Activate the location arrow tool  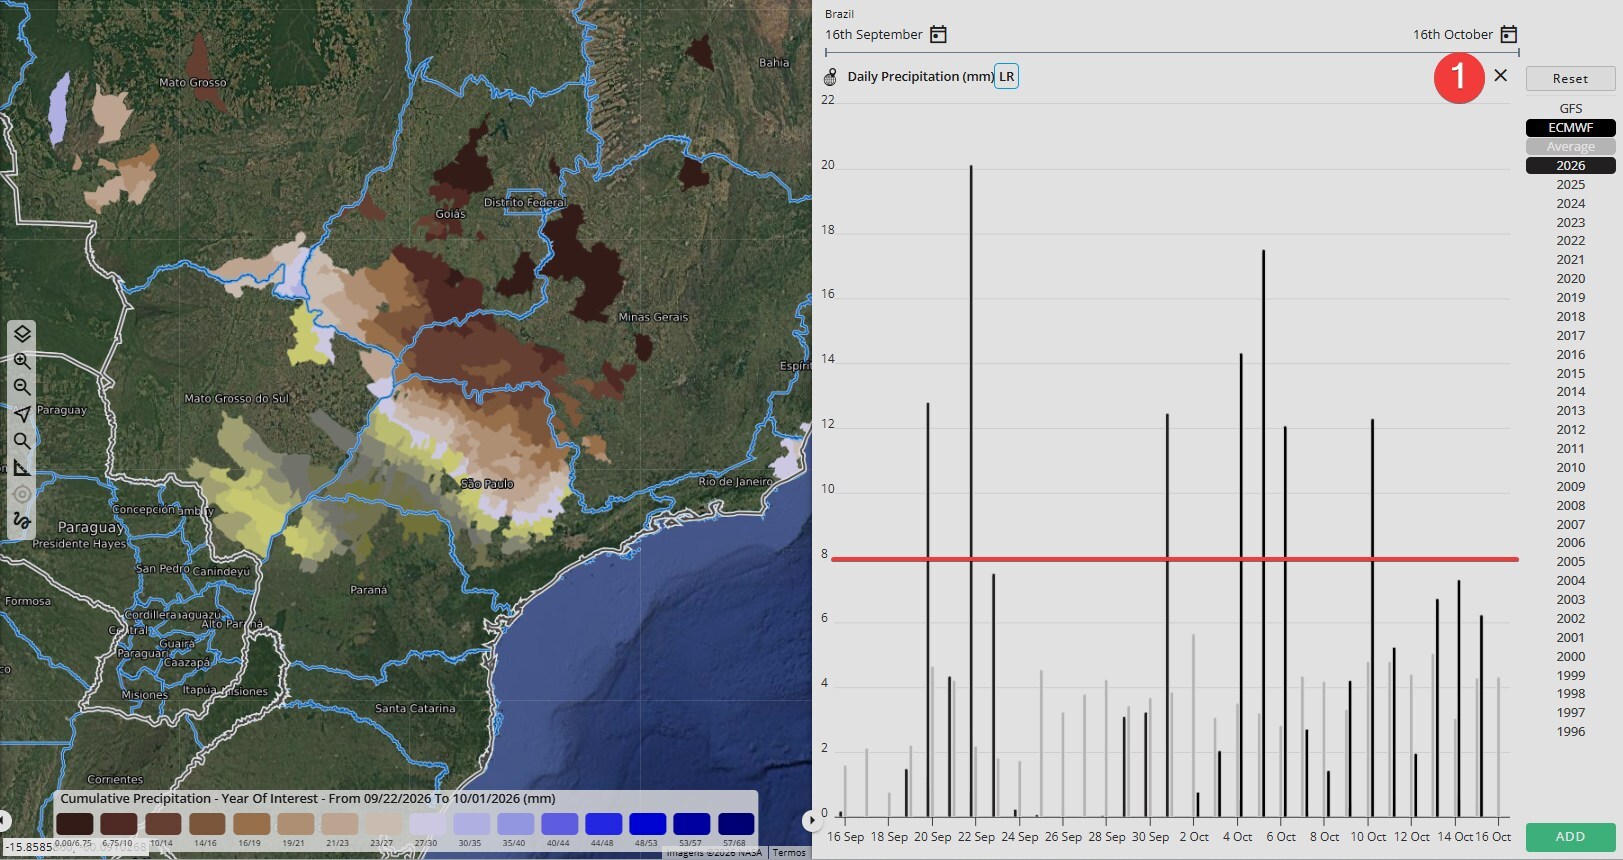[x=22, y=414]
